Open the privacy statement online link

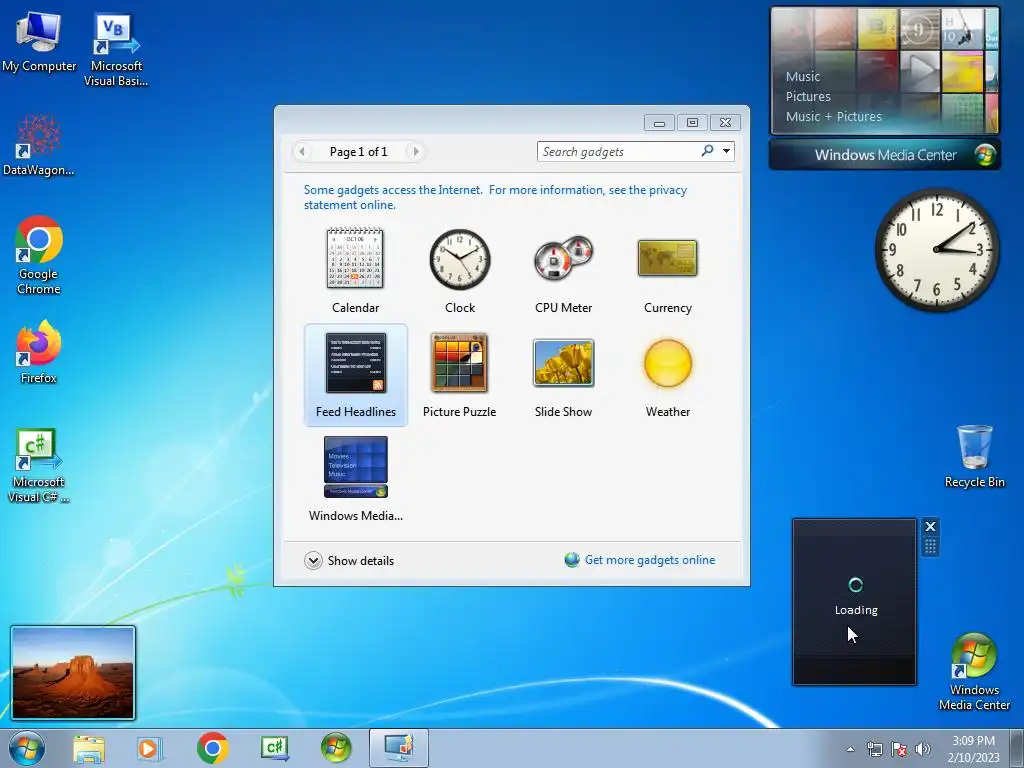pyautogui.click(x=495, y=197)
